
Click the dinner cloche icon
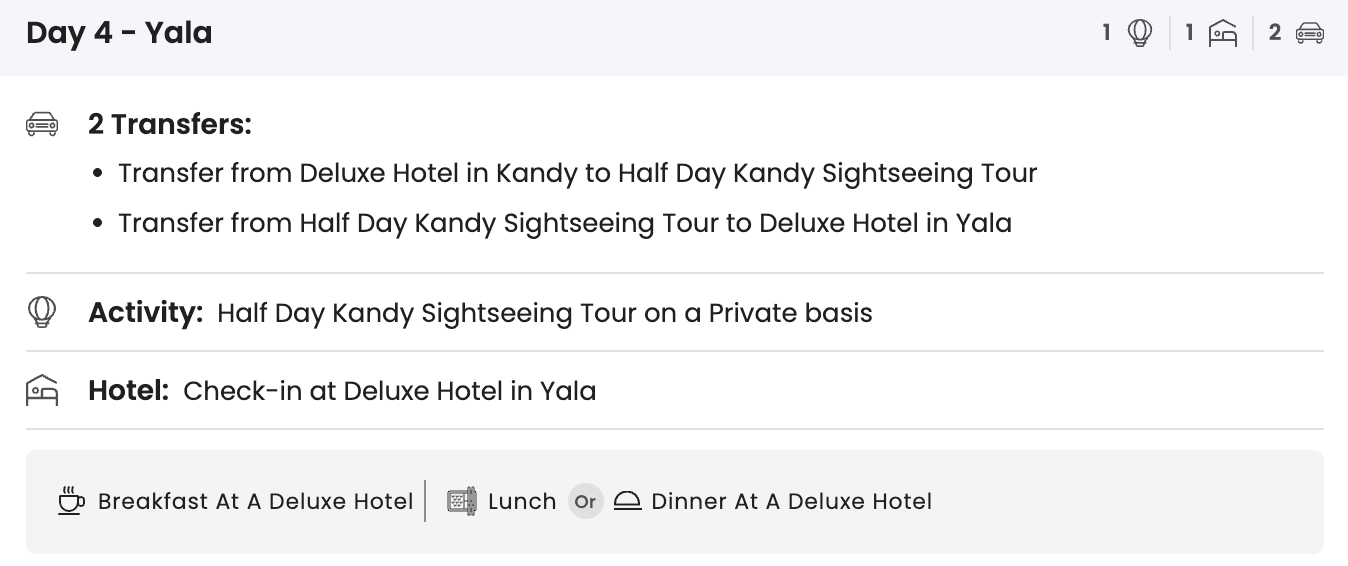tap(627, 501)
